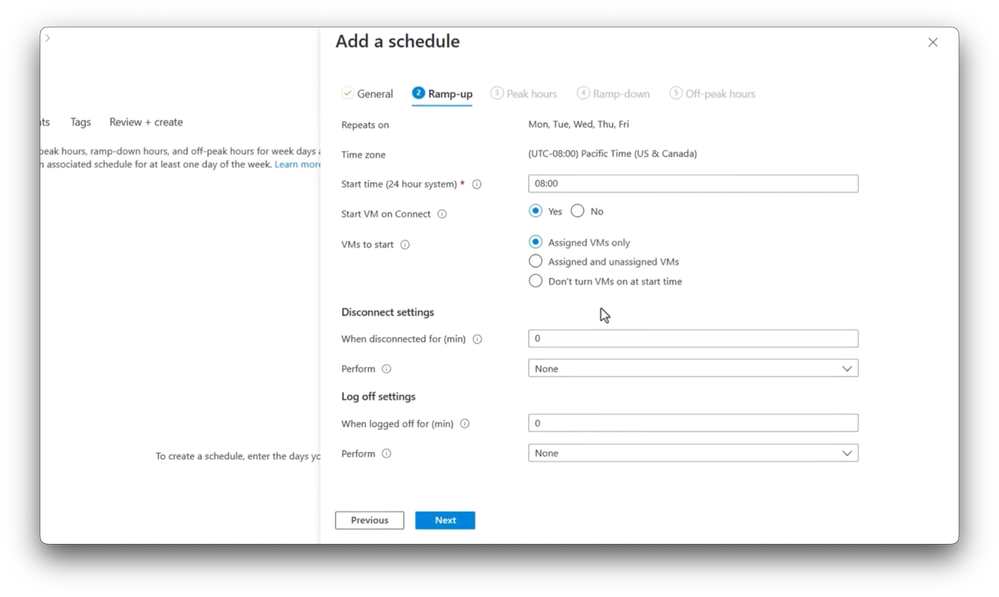Image resolution: width=999 pixels, height=597 pixels.
Task: Open the Log off settings Perform dropdown
Action: [692, 453]
